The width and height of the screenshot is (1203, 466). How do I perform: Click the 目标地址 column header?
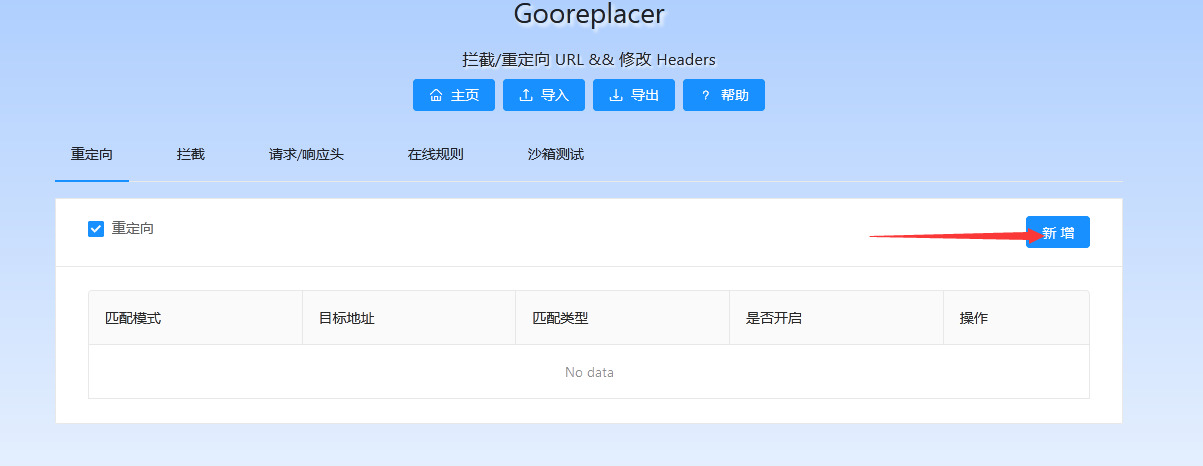(409, 318)
